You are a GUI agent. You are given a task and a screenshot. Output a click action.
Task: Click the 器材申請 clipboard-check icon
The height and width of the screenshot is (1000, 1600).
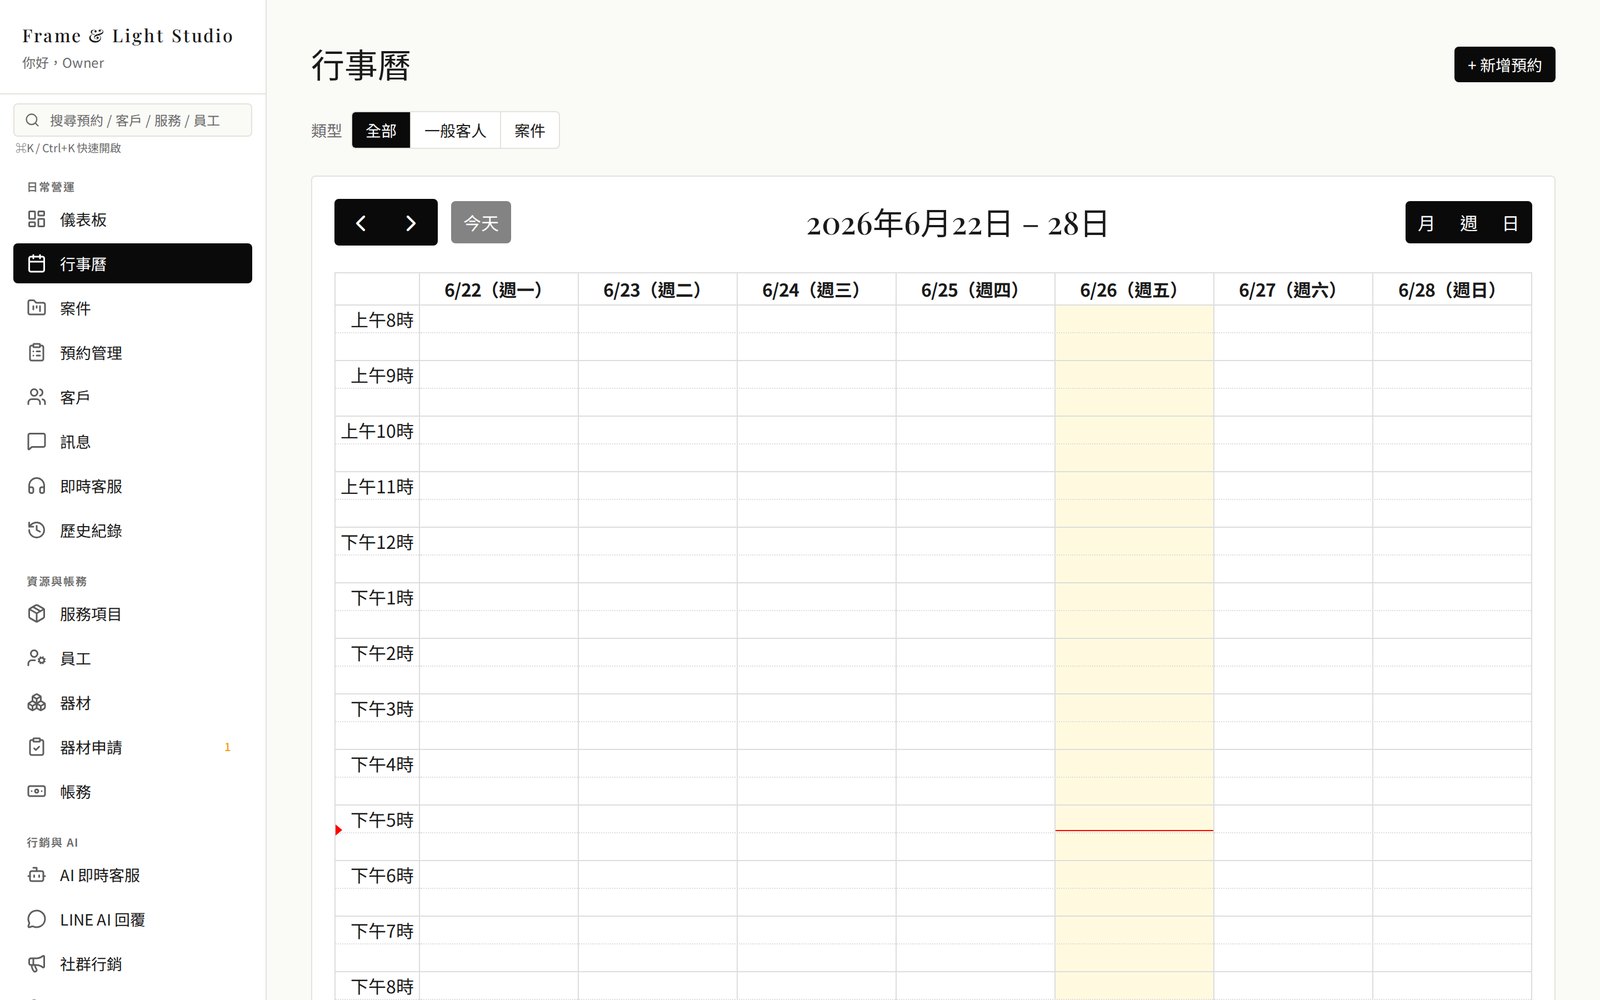[37, 747]
